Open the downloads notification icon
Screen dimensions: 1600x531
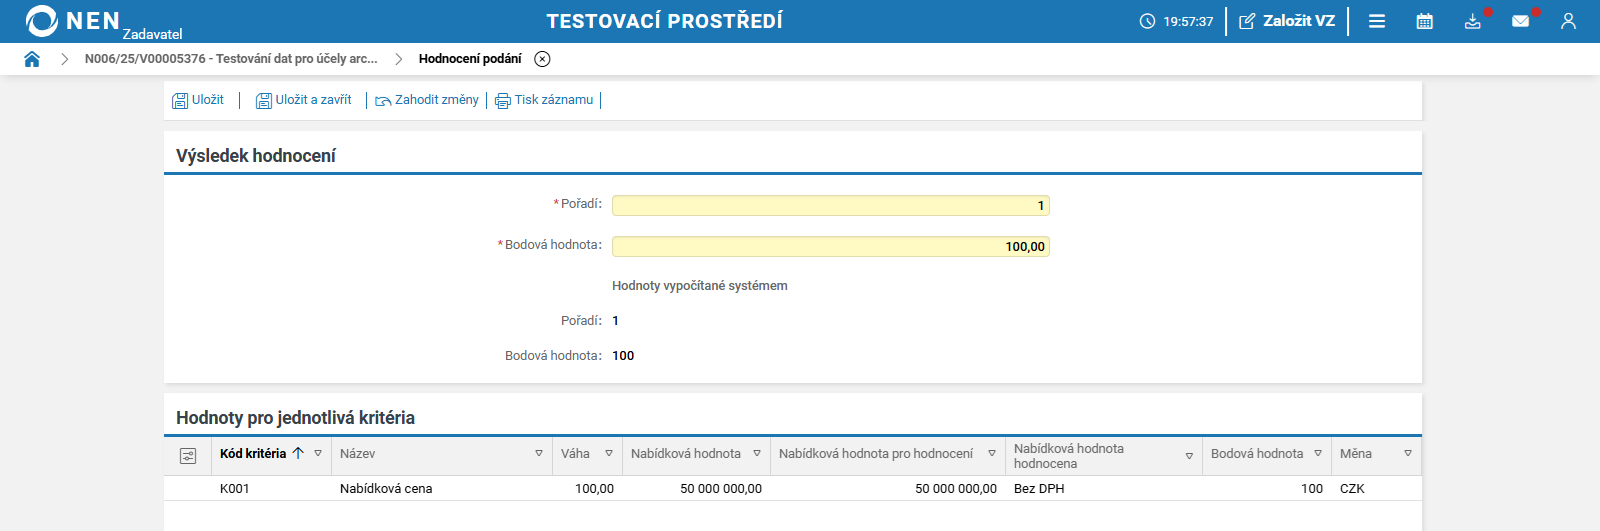click(1473, 21)
